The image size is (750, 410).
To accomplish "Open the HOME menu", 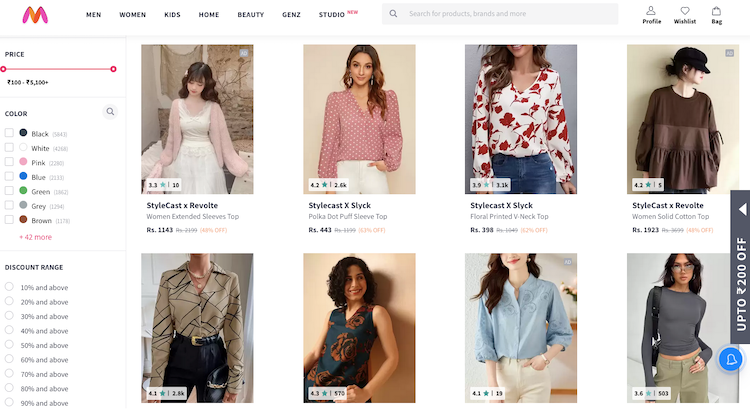I will [x=209, y=15].
